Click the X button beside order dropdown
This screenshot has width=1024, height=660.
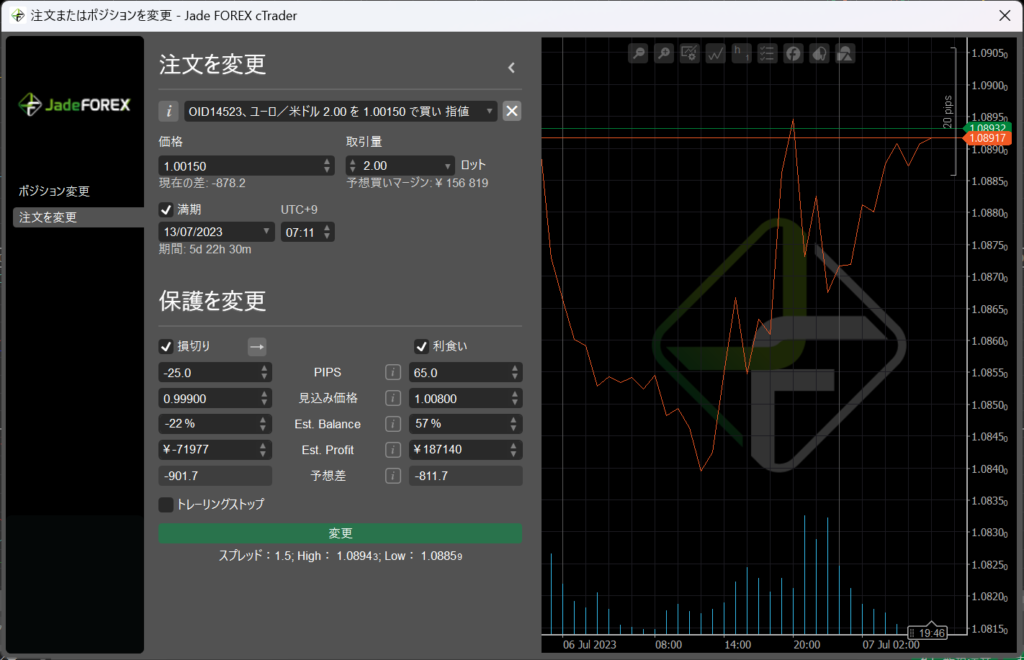(512, 111)
